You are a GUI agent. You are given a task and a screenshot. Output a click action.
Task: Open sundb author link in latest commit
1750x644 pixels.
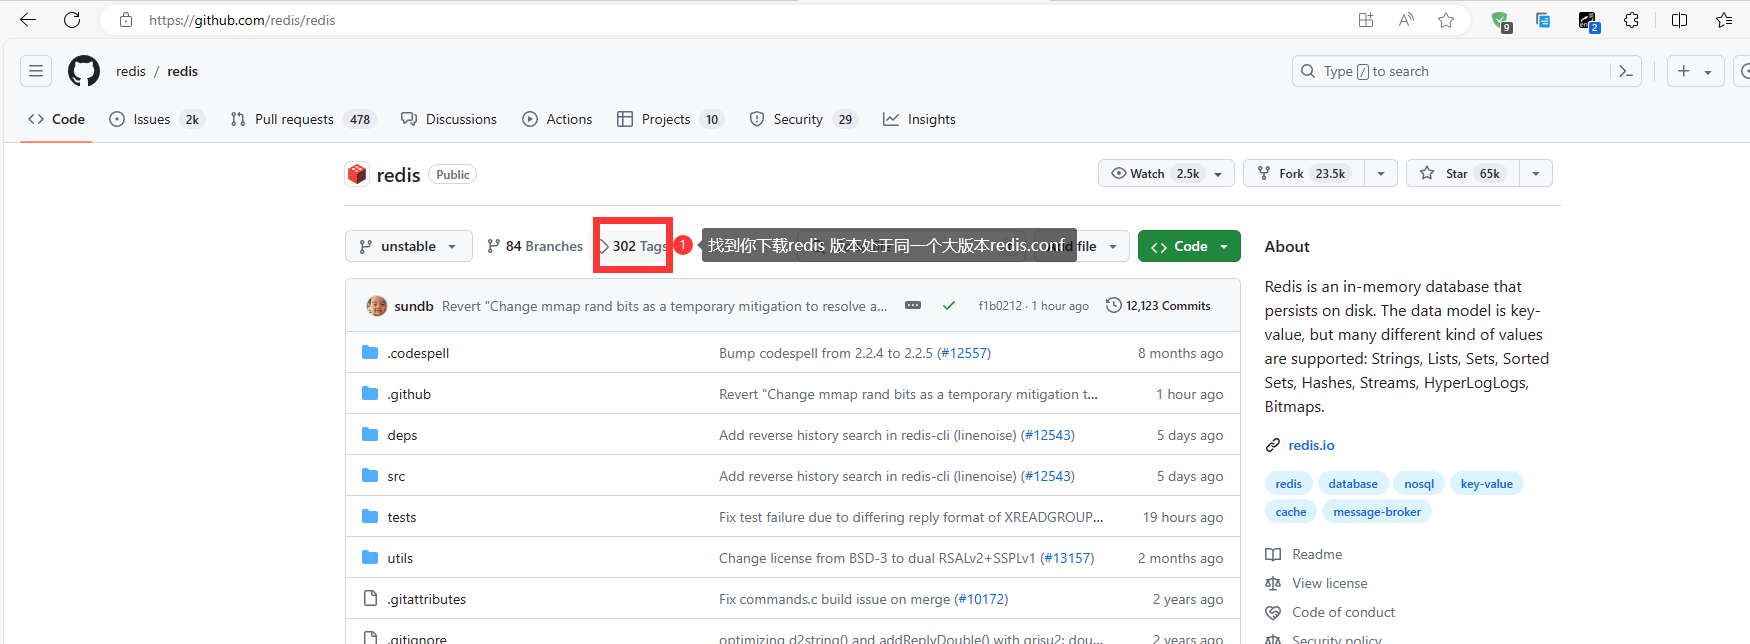click(x=414, y=306)
